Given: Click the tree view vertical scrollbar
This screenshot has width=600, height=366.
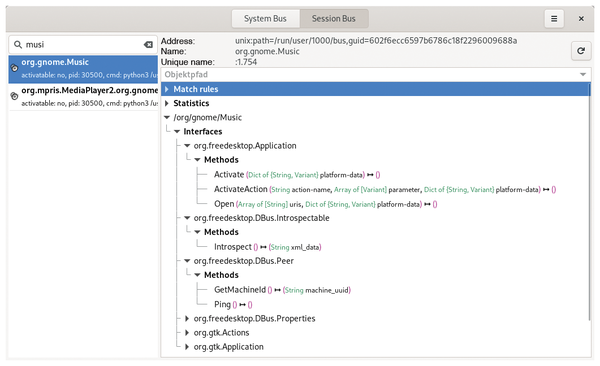Looking at the screenshot, I should point(589,202).
